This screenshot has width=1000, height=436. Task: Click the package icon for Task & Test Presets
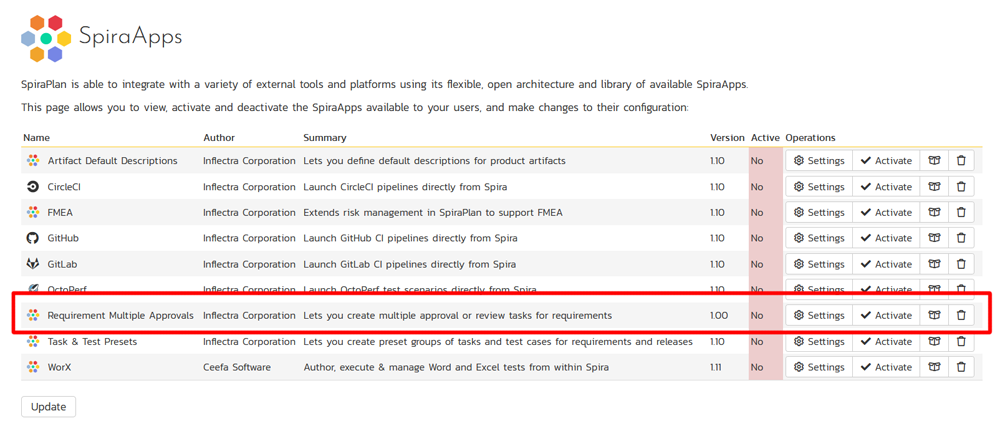934,342
